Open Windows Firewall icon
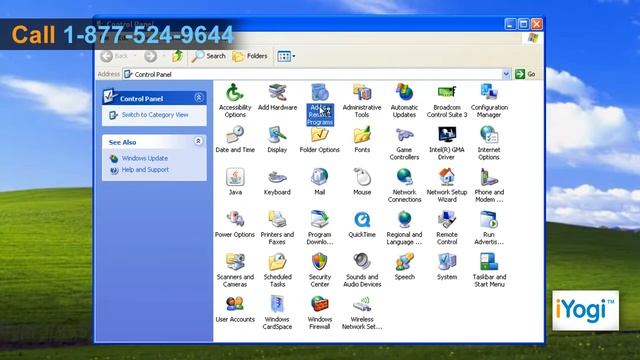The image size is (640, 360). tap(320, 313)
